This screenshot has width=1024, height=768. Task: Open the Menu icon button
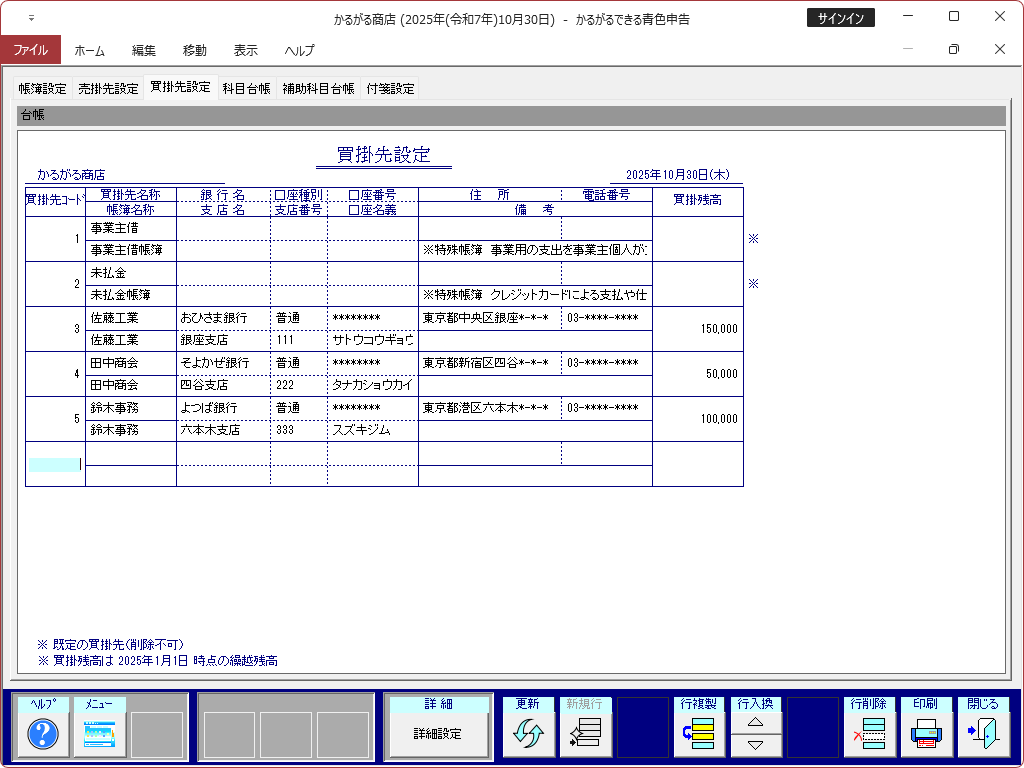(x=99, y=735)
